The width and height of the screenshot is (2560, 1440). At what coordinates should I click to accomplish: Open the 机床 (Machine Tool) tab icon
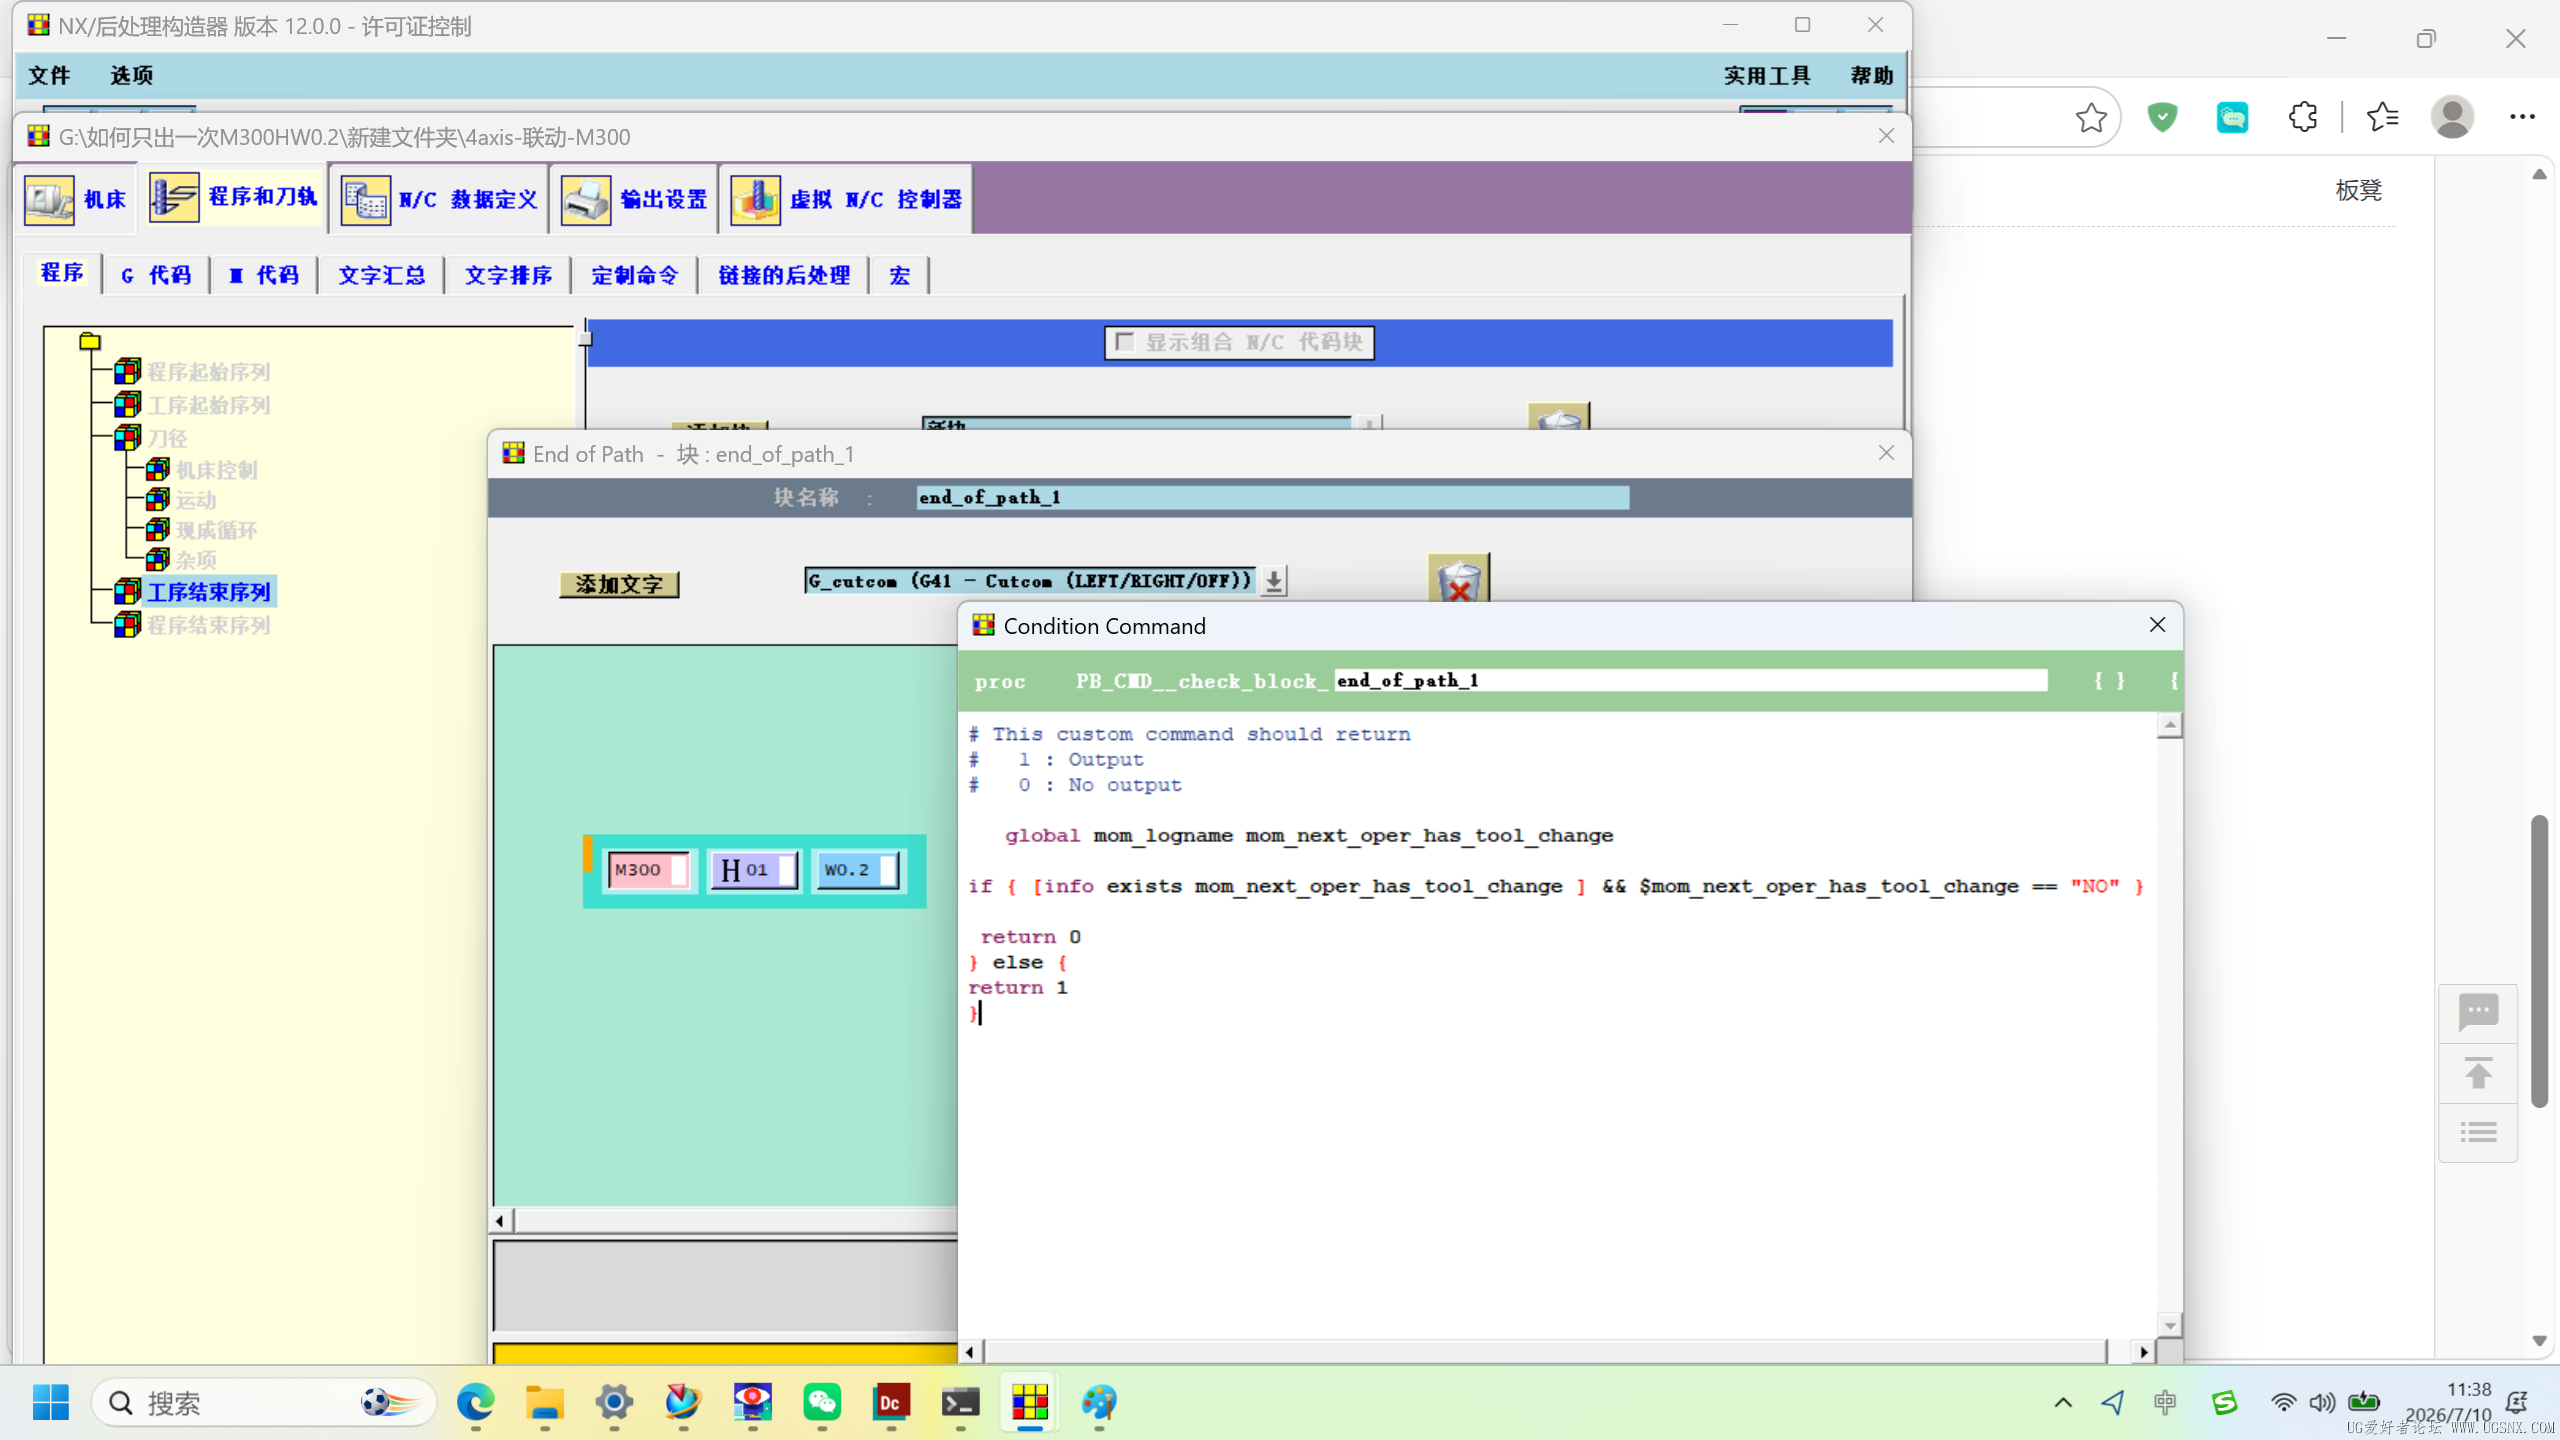tap(49, 199)
